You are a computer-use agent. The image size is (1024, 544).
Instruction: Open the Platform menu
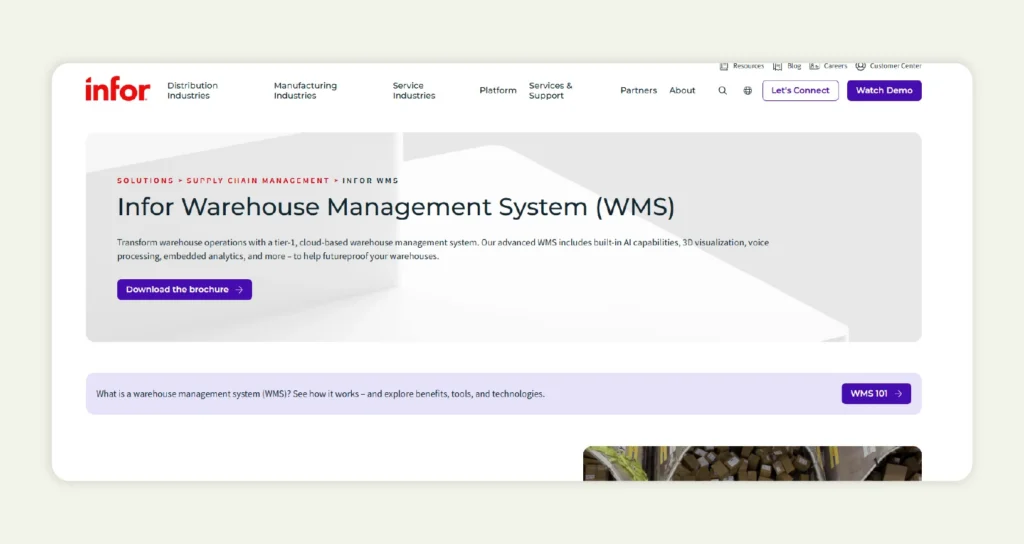(x=498, y=90)
